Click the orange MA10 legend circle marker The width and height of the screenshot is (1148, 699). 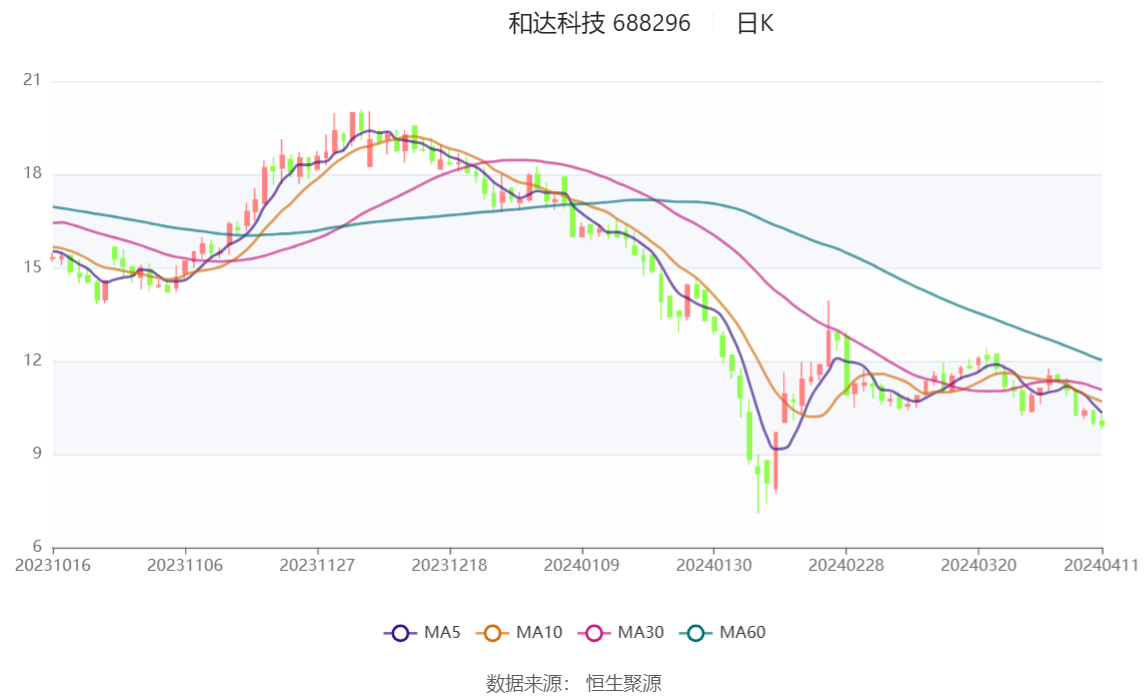(x=492, y=633)
